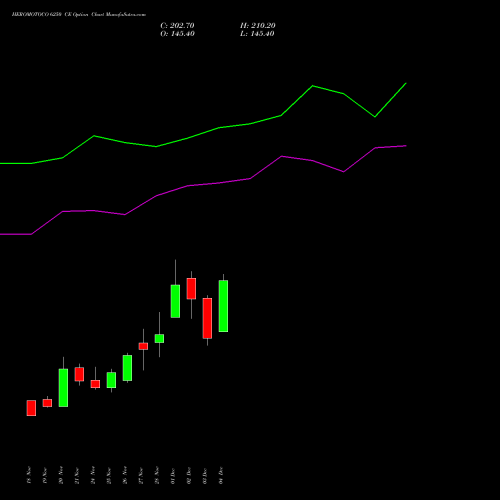This screenshot has height=500, width=500.
Task: Select the 25 Nov date label
Action: [x=109, y=475]
